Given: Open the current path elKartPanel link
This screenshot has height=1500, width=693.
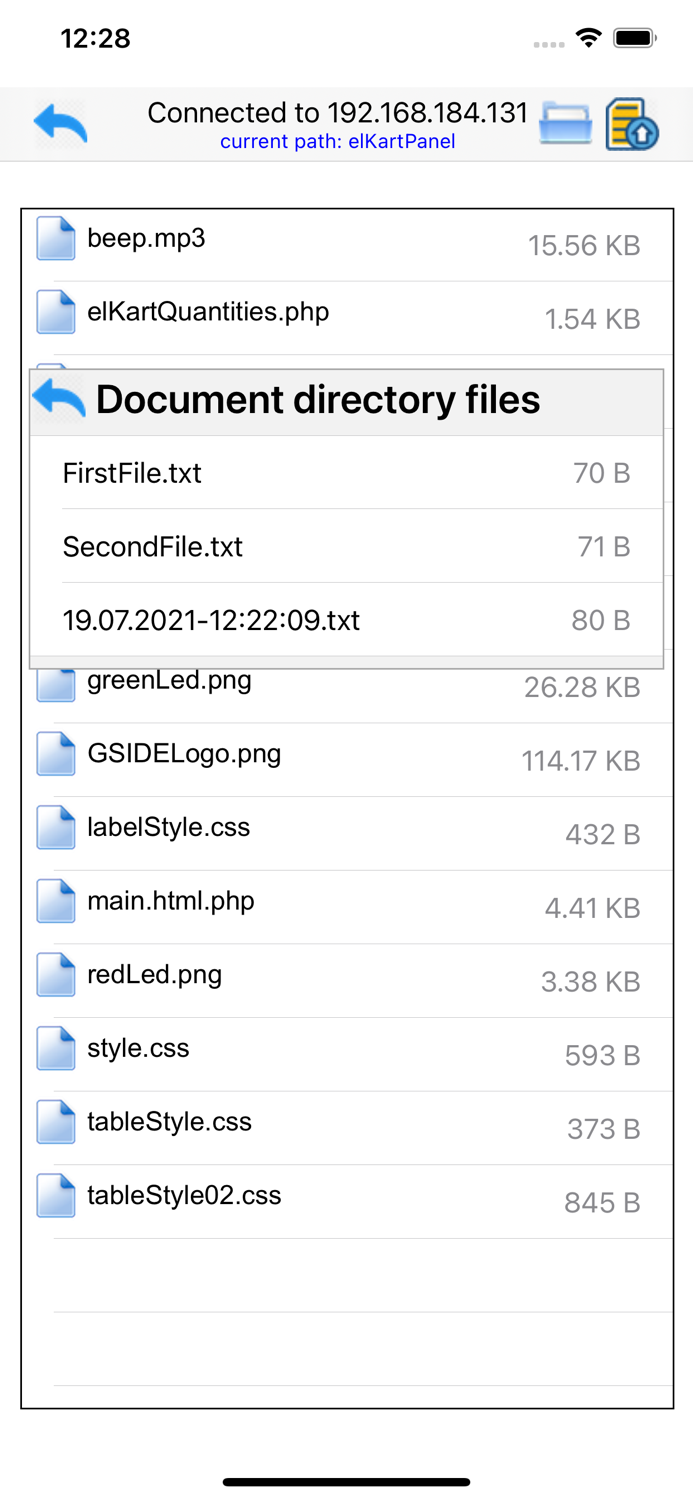Looking at the screenshot, I should pos(339,142).
